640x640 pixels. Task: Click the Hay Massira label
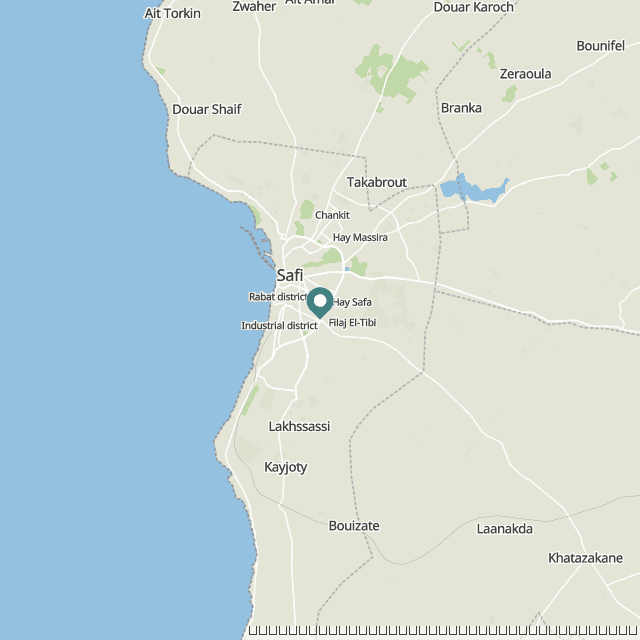point(360,238)
